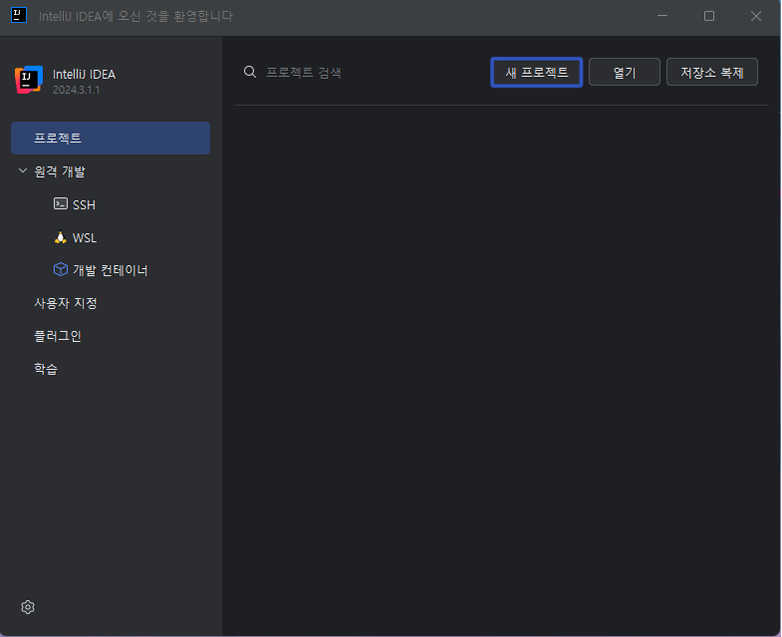Click the 열기 button
The height and width of the screenshot is (637, 782).
(624, 72)
